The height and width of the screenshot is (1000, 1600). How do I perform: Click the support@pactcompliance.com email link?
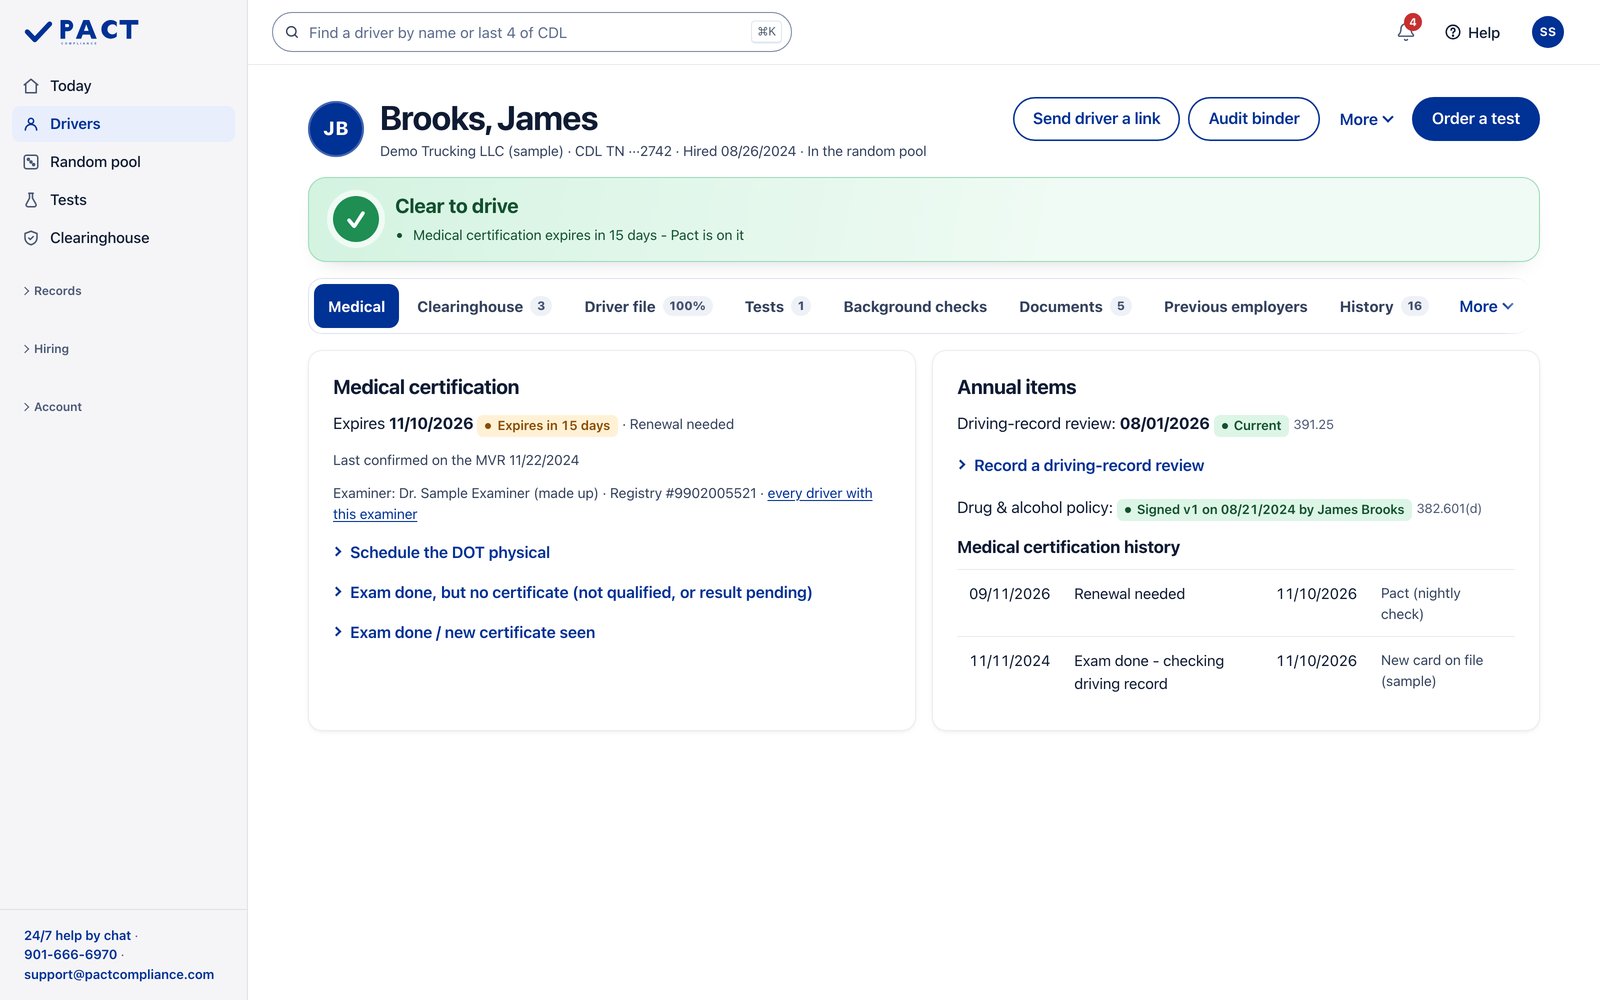(x=119, y=974)
